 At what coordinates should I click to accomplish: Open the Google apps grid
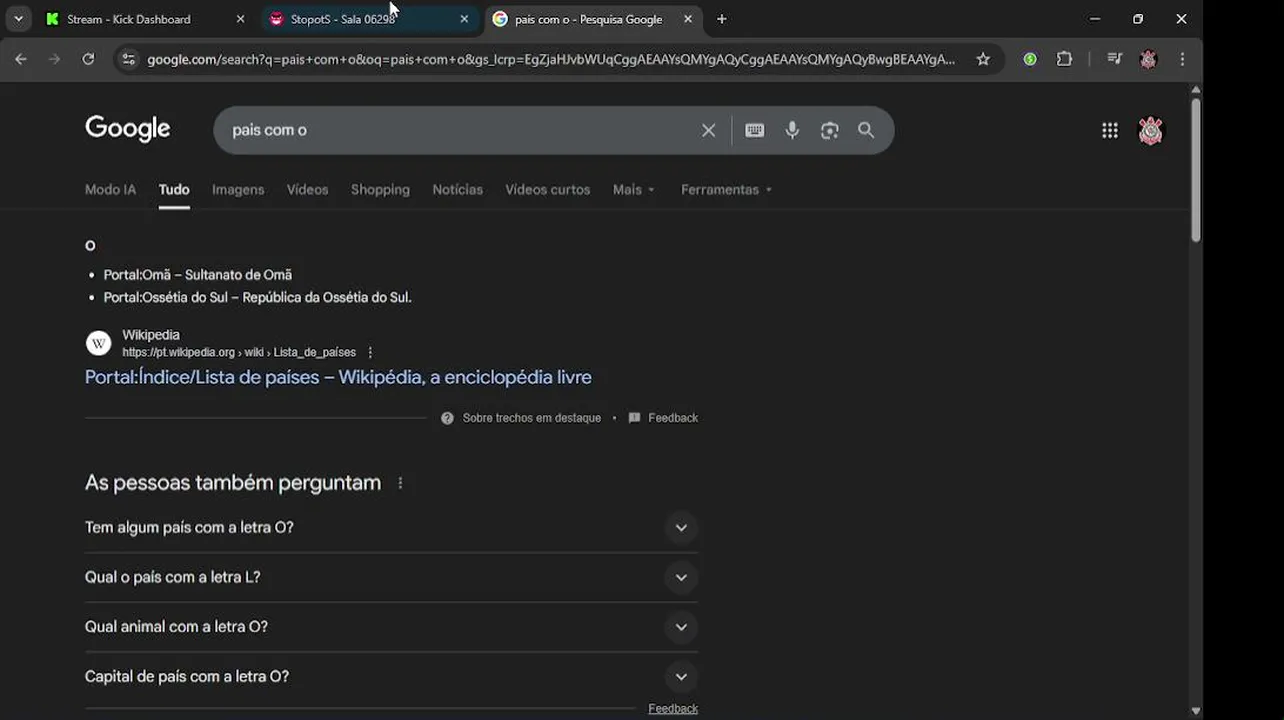1109,130
